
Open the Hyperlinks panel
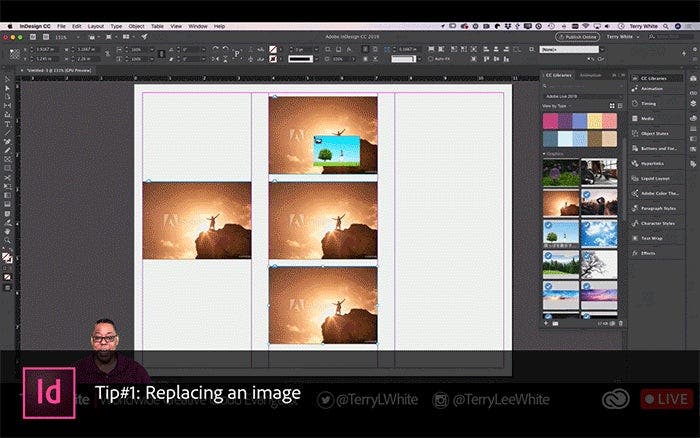point(653,162)
